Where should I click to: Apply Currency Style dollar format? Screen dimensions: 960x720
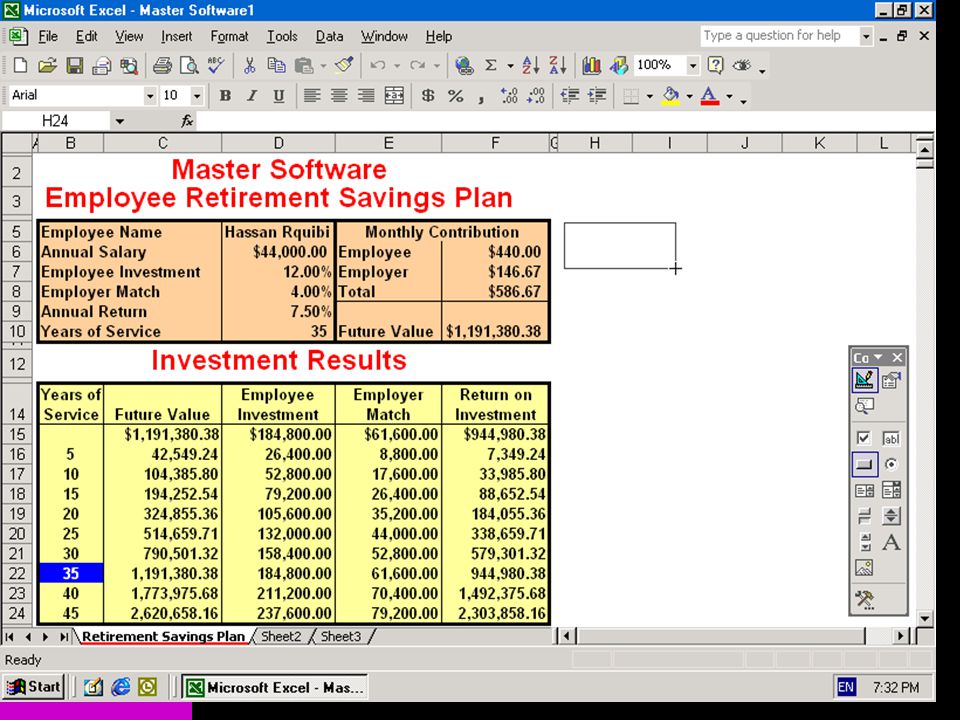428,96
